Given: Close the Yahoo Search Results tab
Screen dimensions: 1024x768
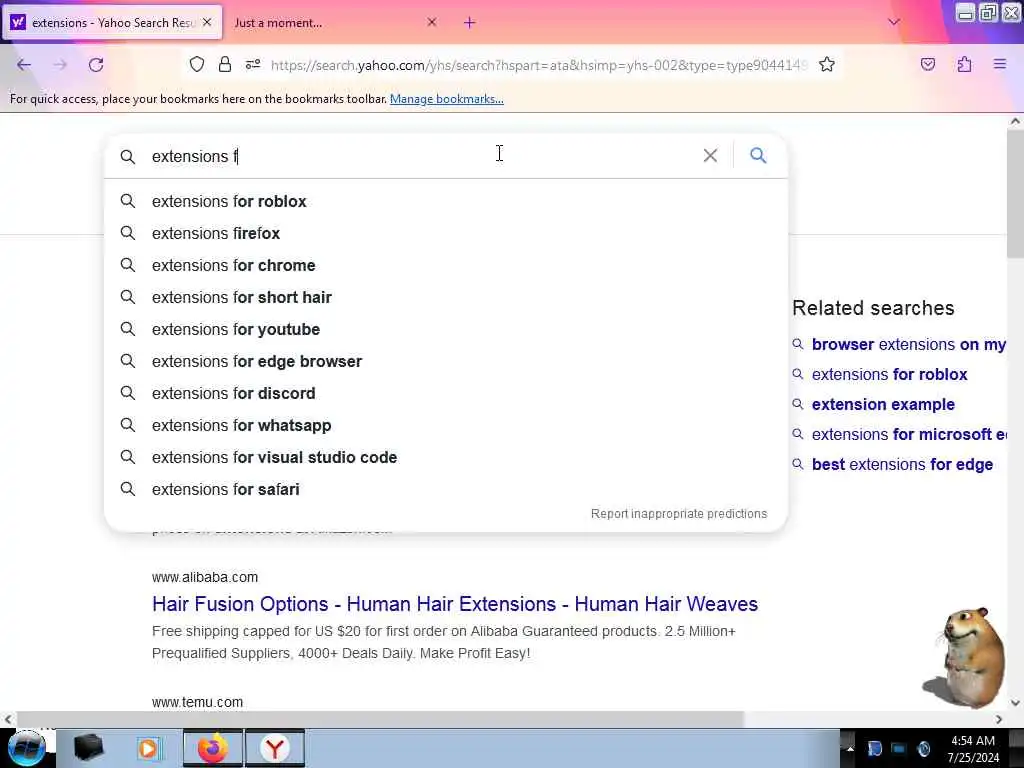Looking at the screenshot, I should coord(207,22).
